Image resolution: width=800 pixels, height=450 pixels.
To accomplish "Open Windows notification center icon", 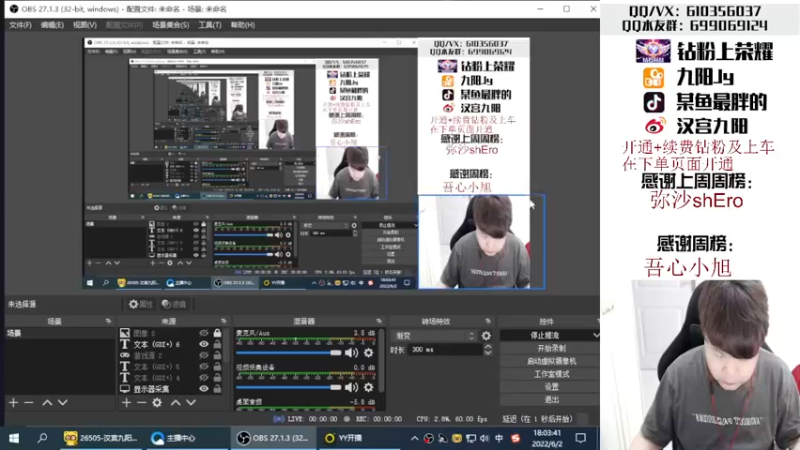I will [581, 438].
